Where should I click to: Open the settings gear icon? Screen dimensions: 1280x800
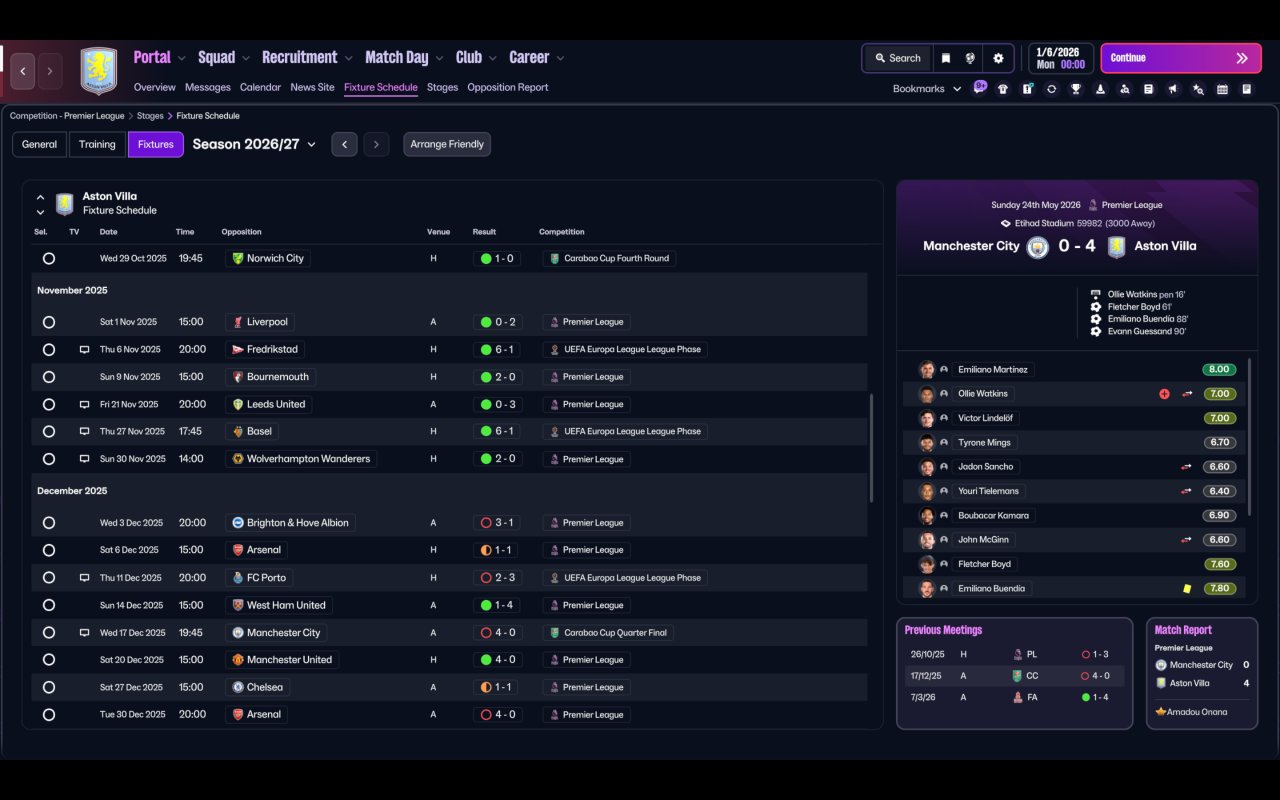(x=998, y=58)
